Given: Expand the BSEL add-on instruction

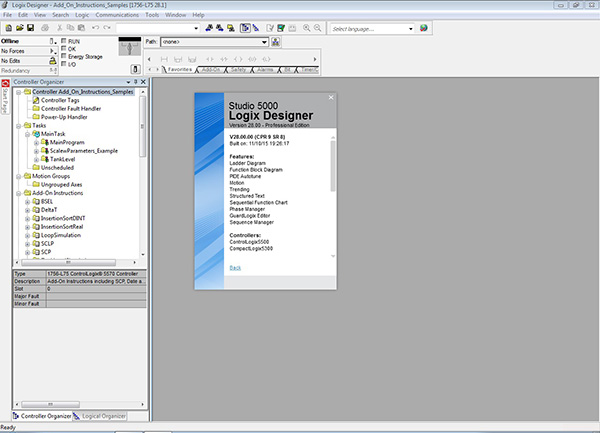Looking at the screenshot, I should pyautogui.click(x=27, y=202).
